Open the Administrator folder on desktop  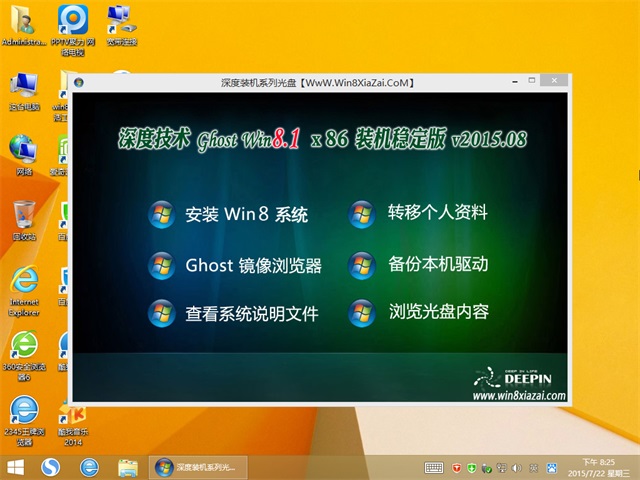(x=24, y=24)
